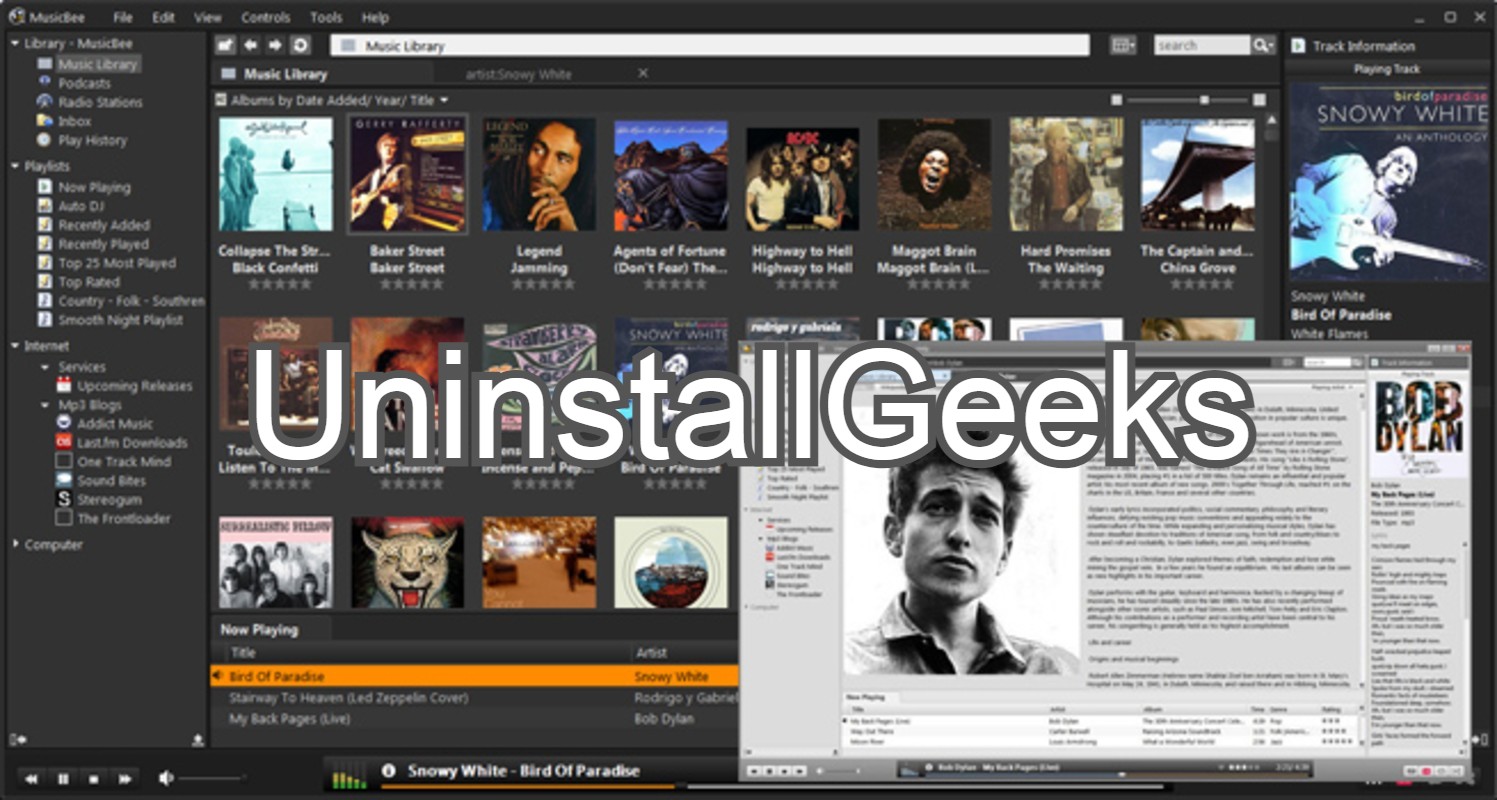The height and width of the screenshot is (800, 1497).
Task: Pause the current track
Action: click(63, 778)
